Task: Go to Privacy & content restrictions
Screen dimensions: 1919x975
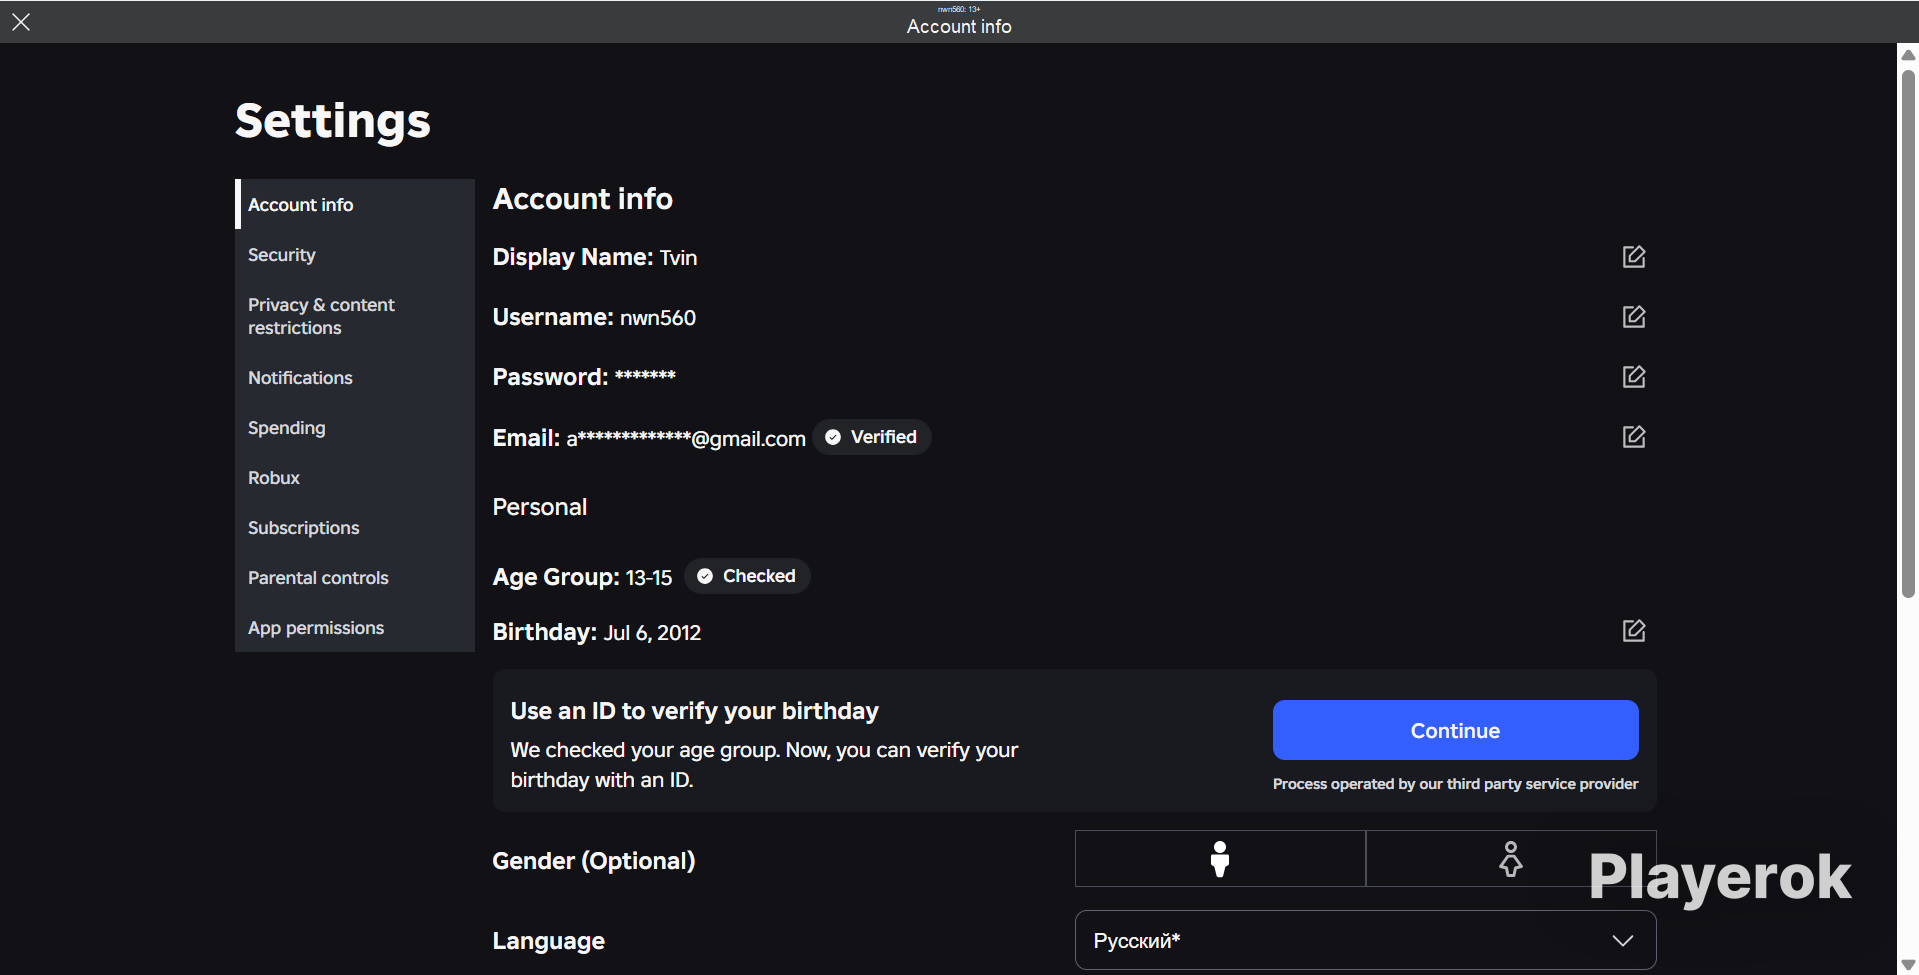Action: point(355,316)
